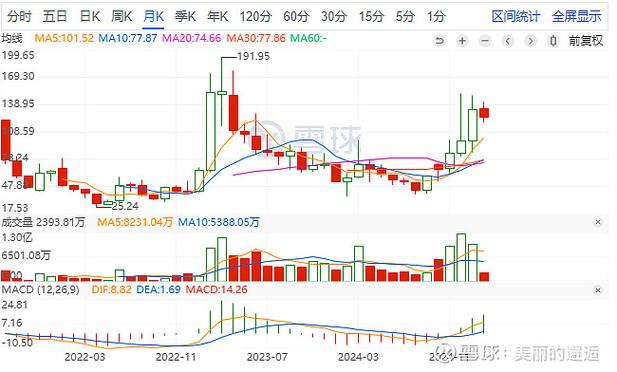Viewport: 617px width, 372px height.
Task: Click the 均线 moving average label
Action: [x=12, y=39]
